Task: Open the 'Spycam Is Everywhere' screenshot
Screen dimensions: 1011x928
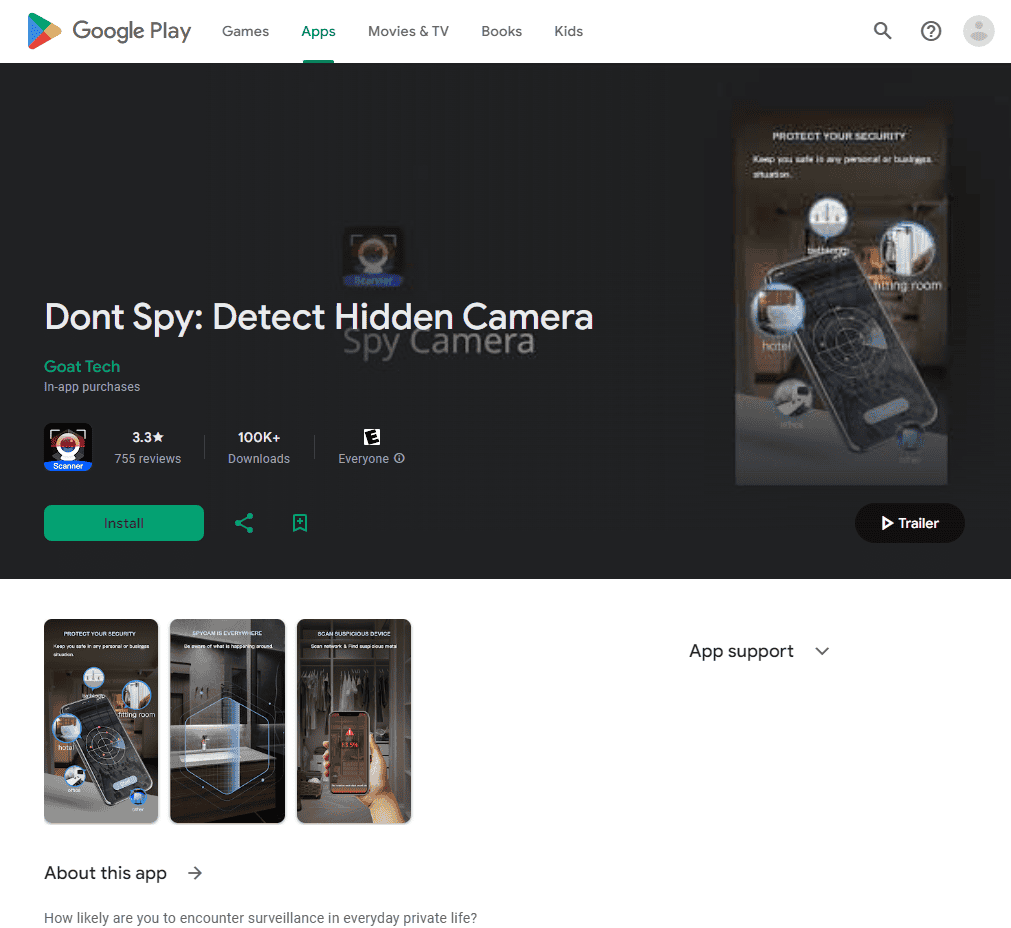Action: (227, 721)
